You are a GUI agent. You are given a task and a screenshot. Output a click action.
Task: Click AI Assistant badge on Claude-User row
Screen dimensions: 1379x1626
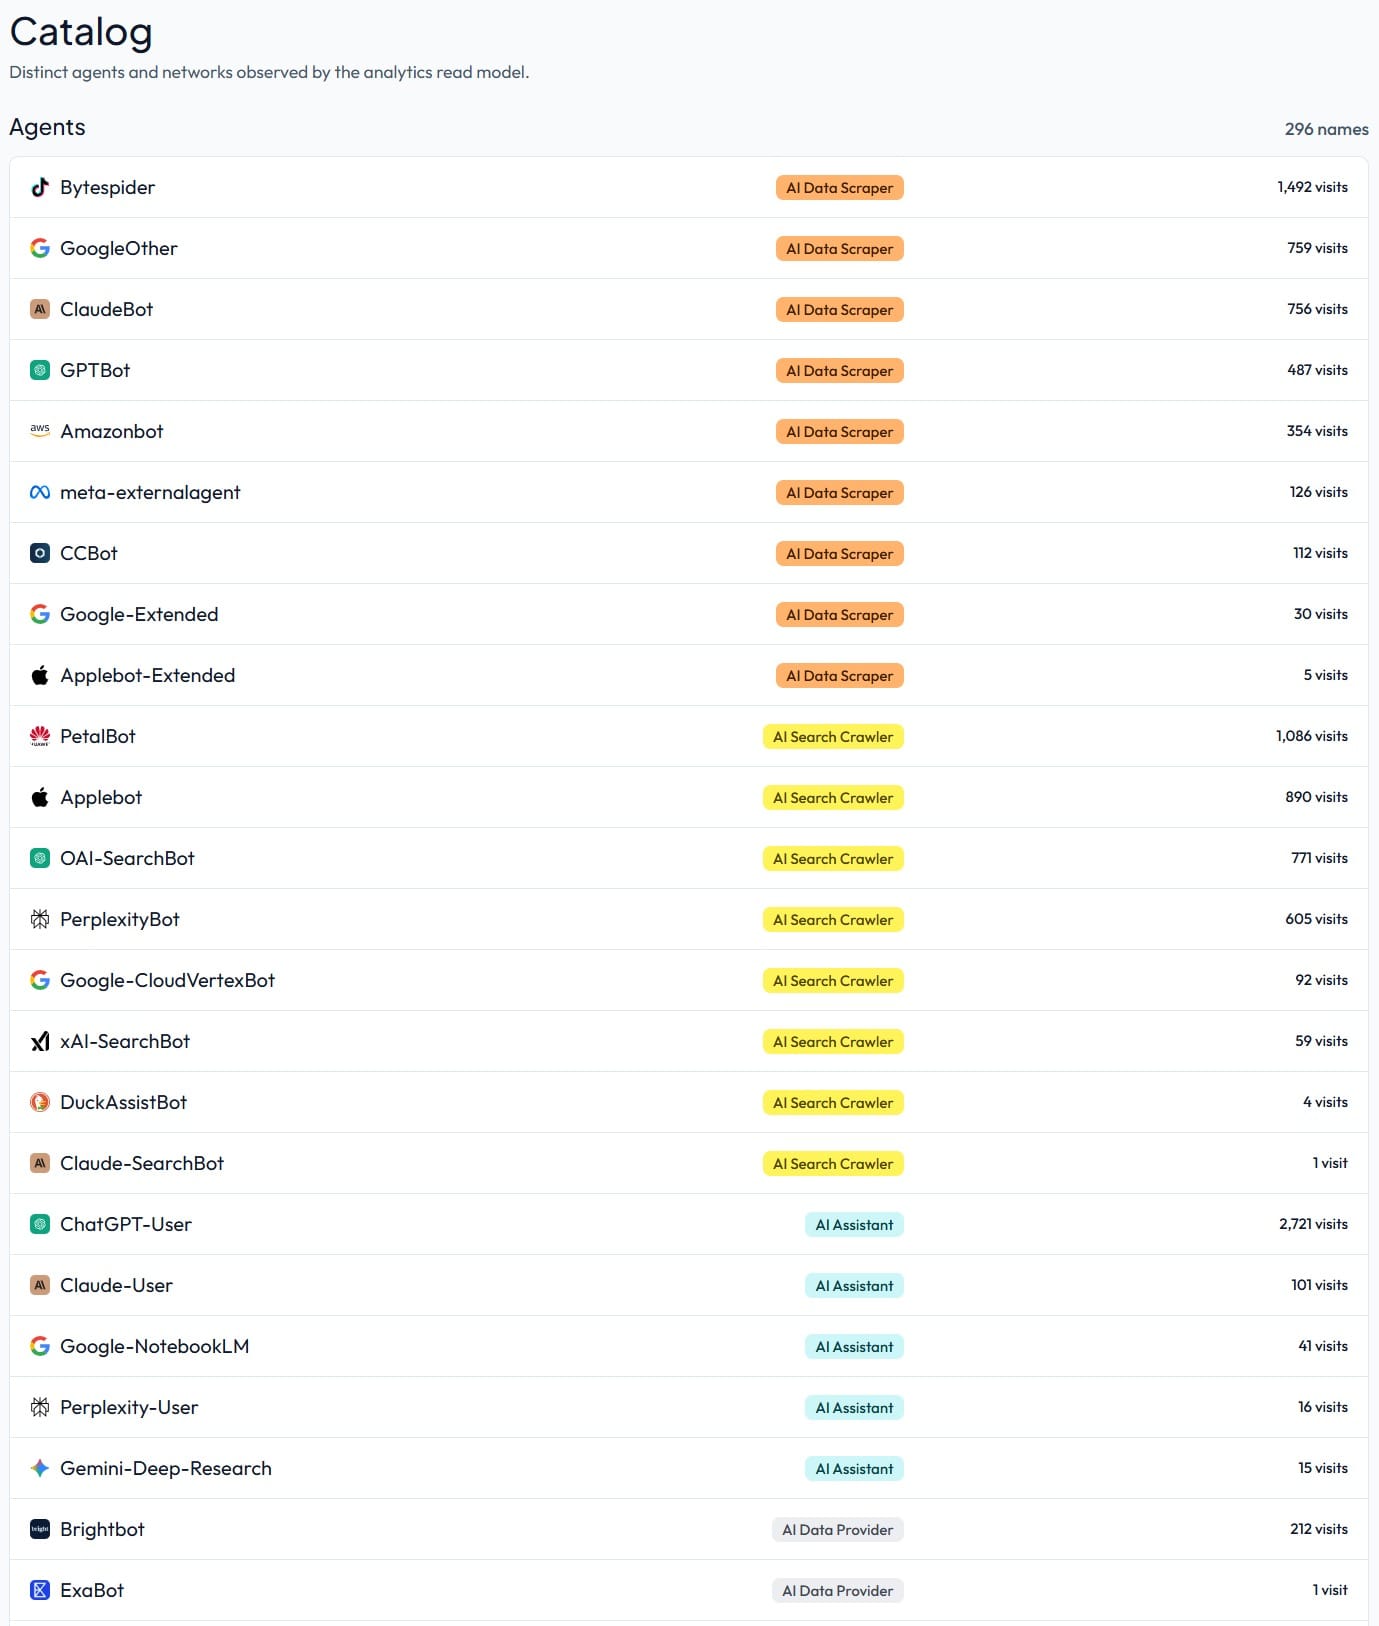(x=854, y=1285)
